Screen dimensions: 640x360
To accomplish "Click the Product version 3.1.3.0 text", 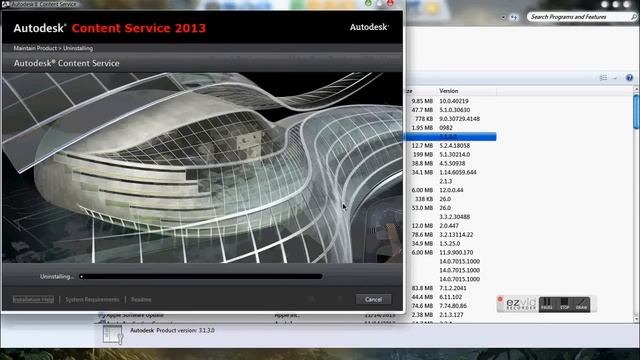I will [185, 330].
